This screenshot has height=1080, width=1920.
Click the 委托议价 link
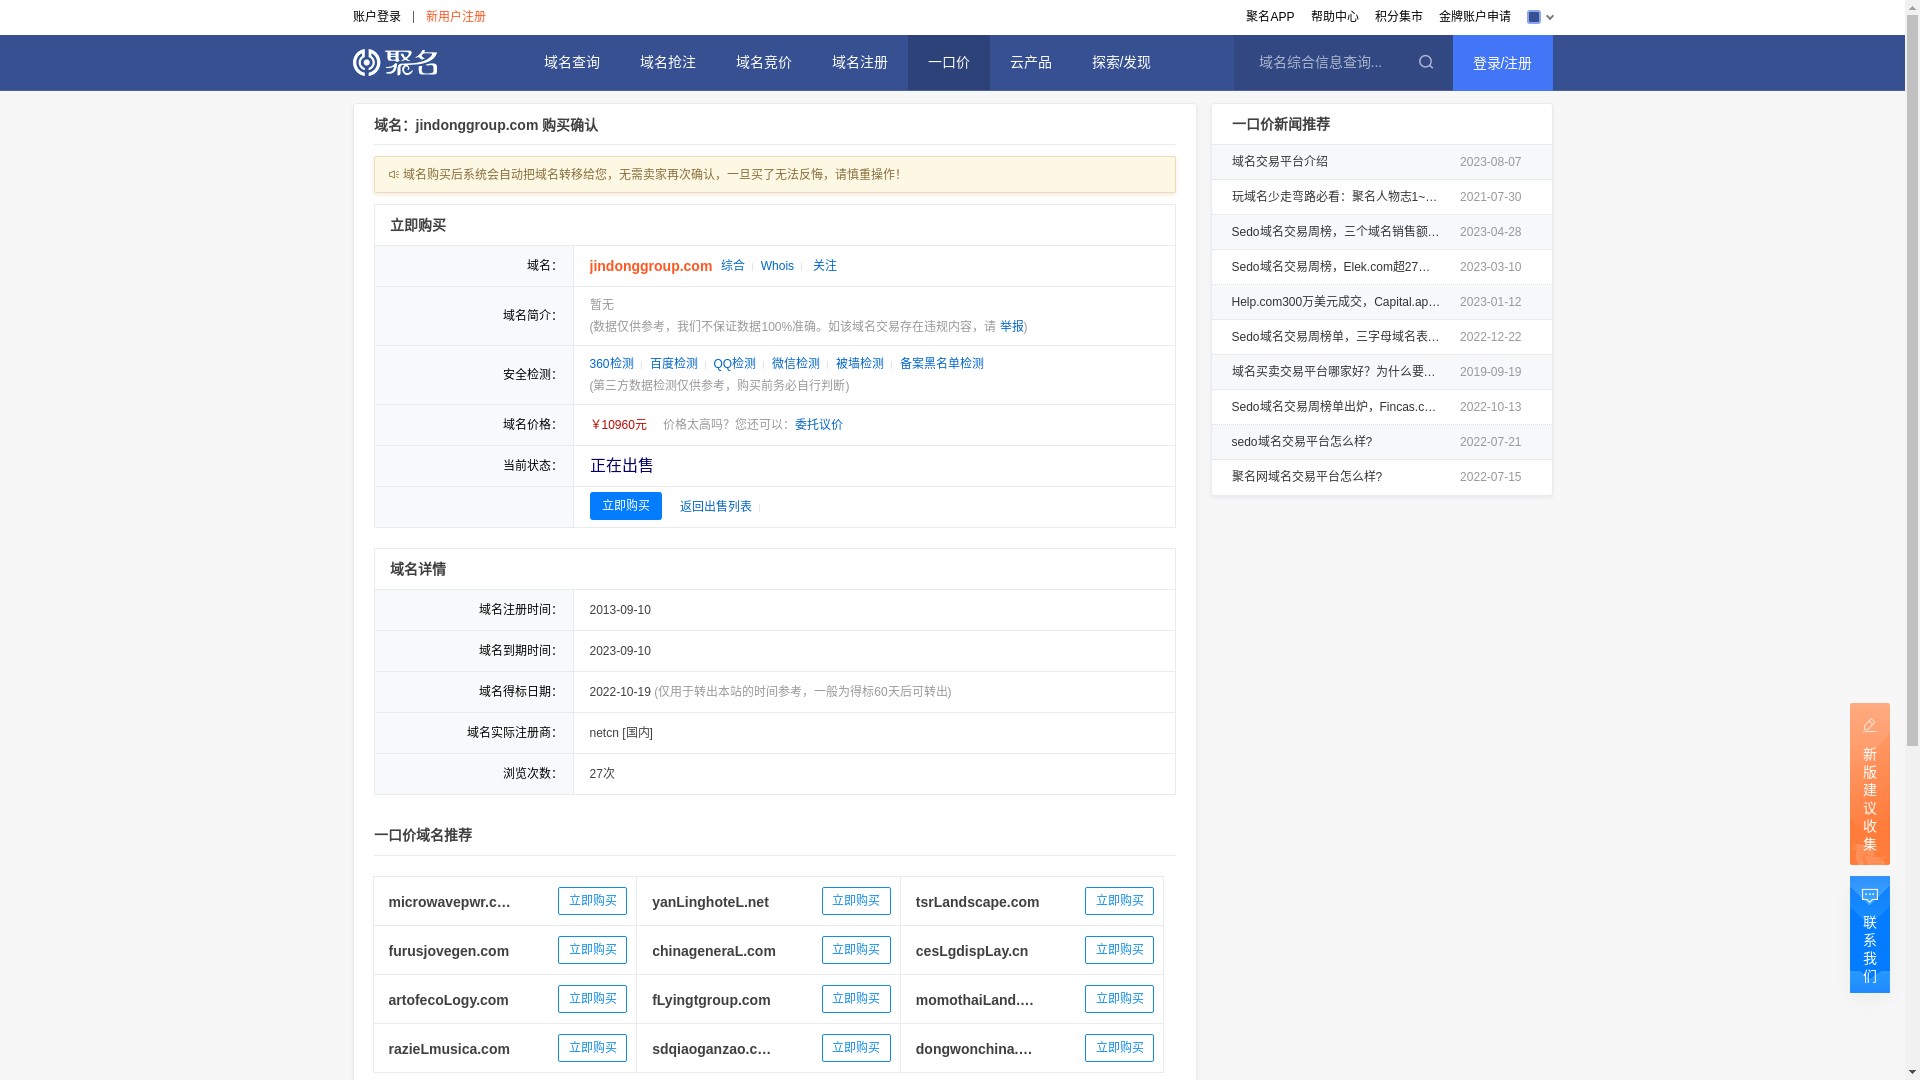pos(818,425)
